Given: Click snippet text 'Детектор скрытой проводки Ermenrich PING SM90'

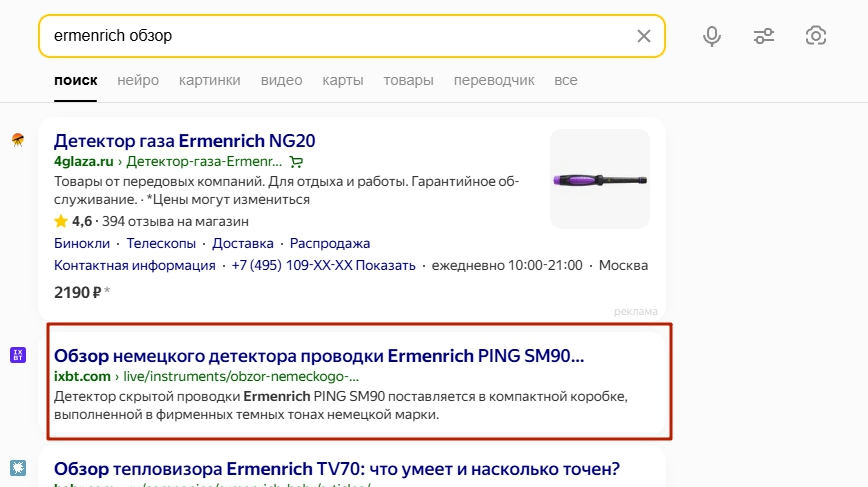Looking at the screenshot, I should [x=219, y=396].
